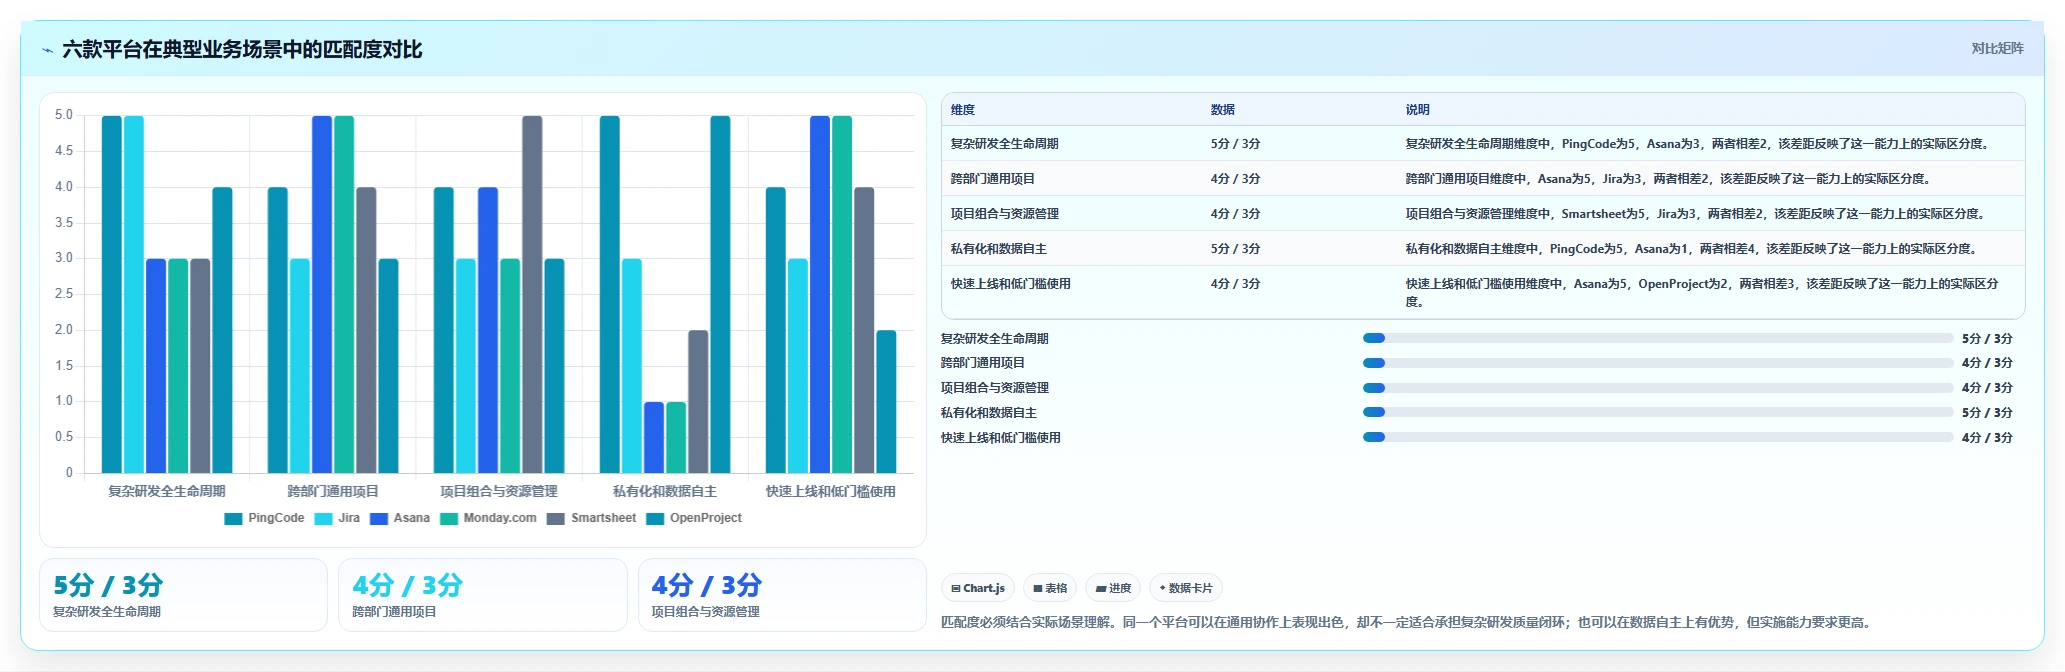The height and width of the screenshot is (672, 2065).
Task: Click the 复杂研发全生命周期 progress bar
Action: click(1657, 338)
